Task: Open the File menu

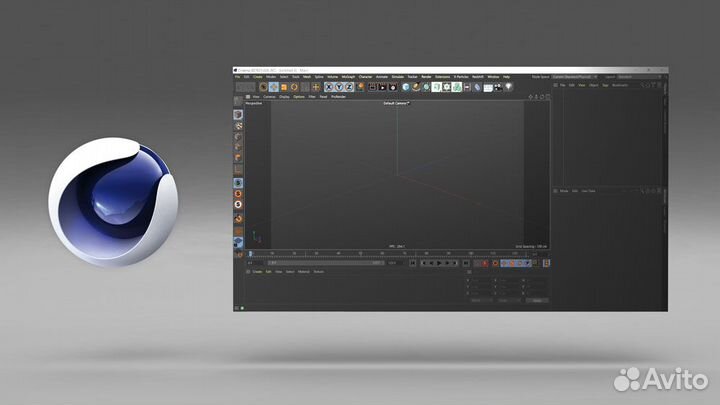Action: point(237,77)
